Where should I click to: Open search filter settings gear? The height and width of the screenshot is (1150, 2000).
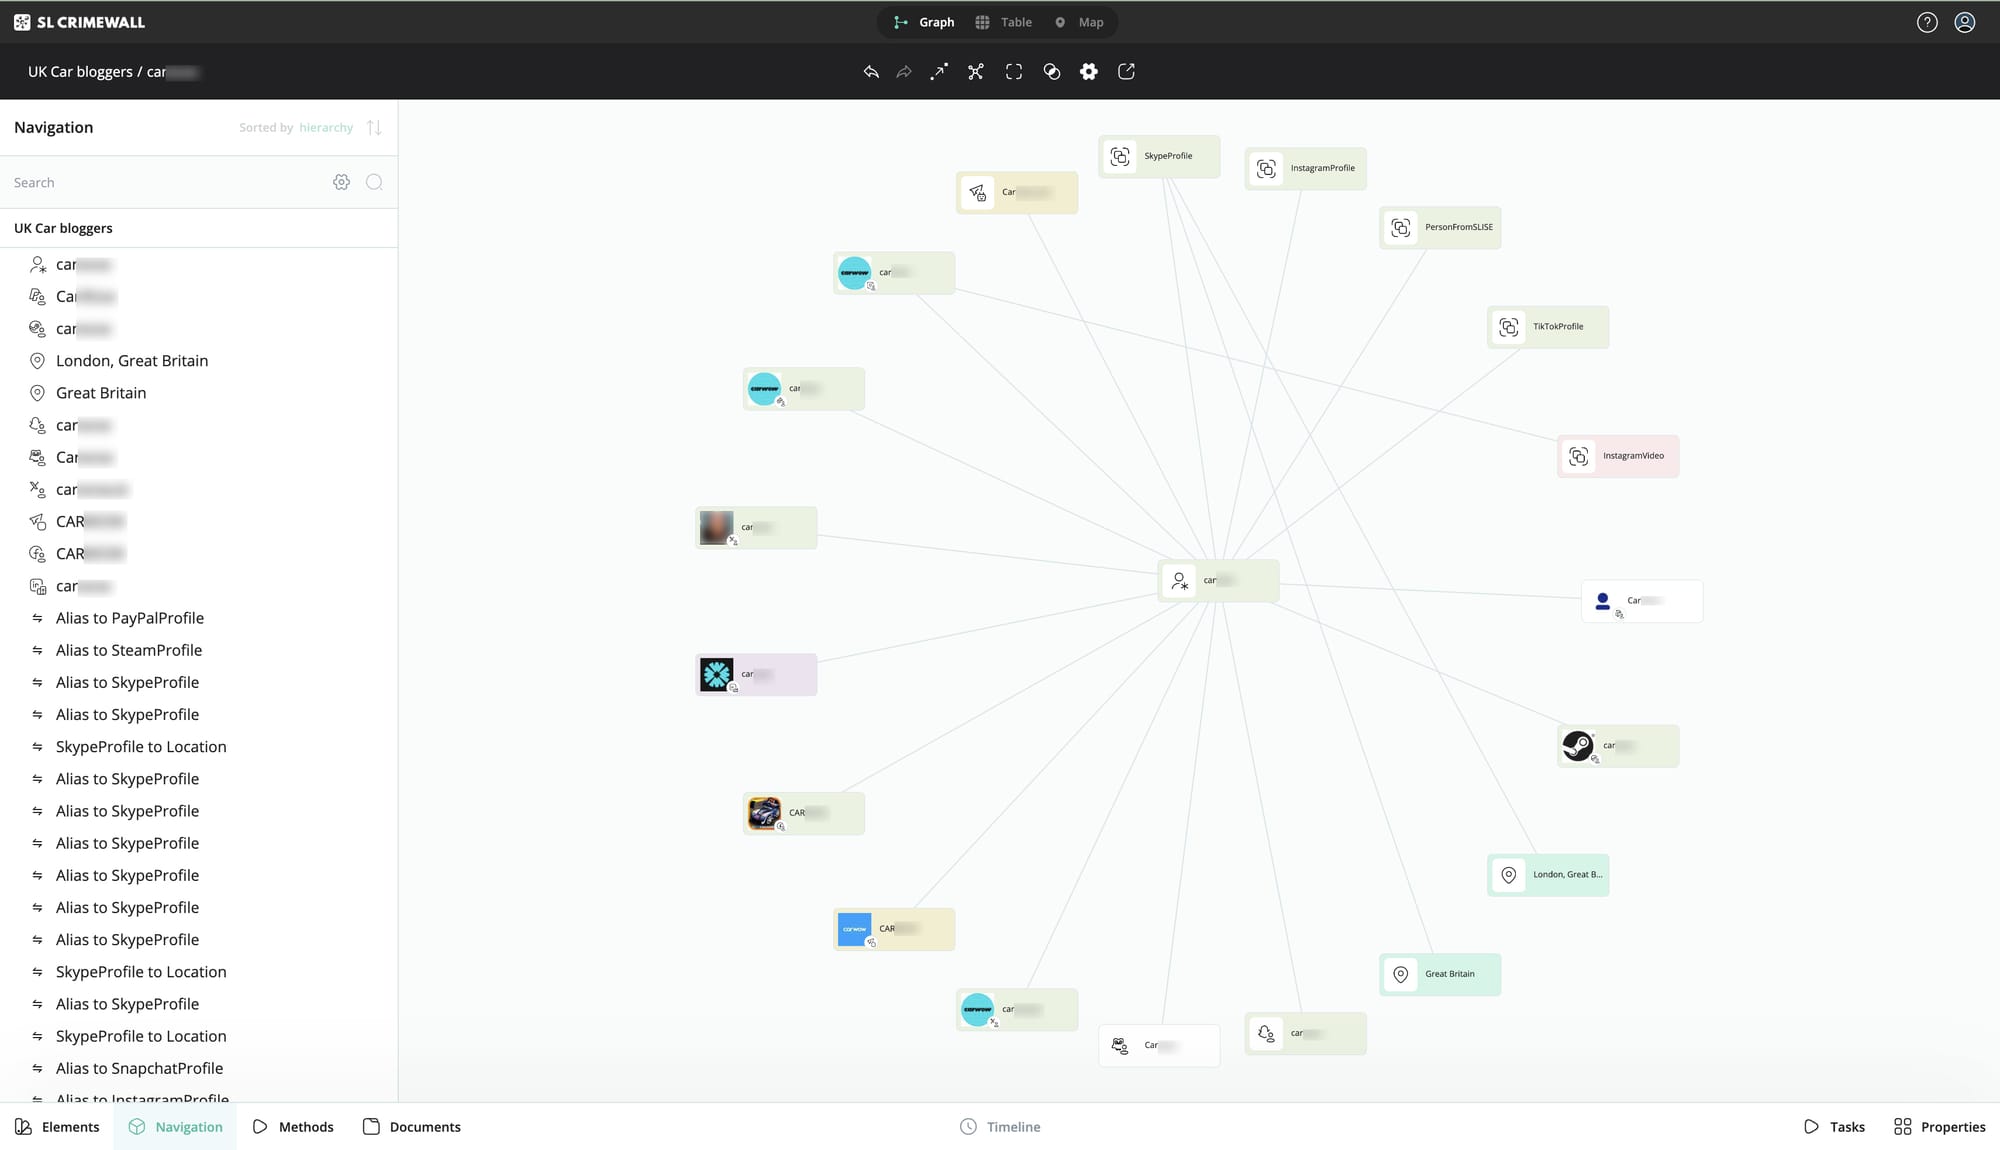pos(342,182)
